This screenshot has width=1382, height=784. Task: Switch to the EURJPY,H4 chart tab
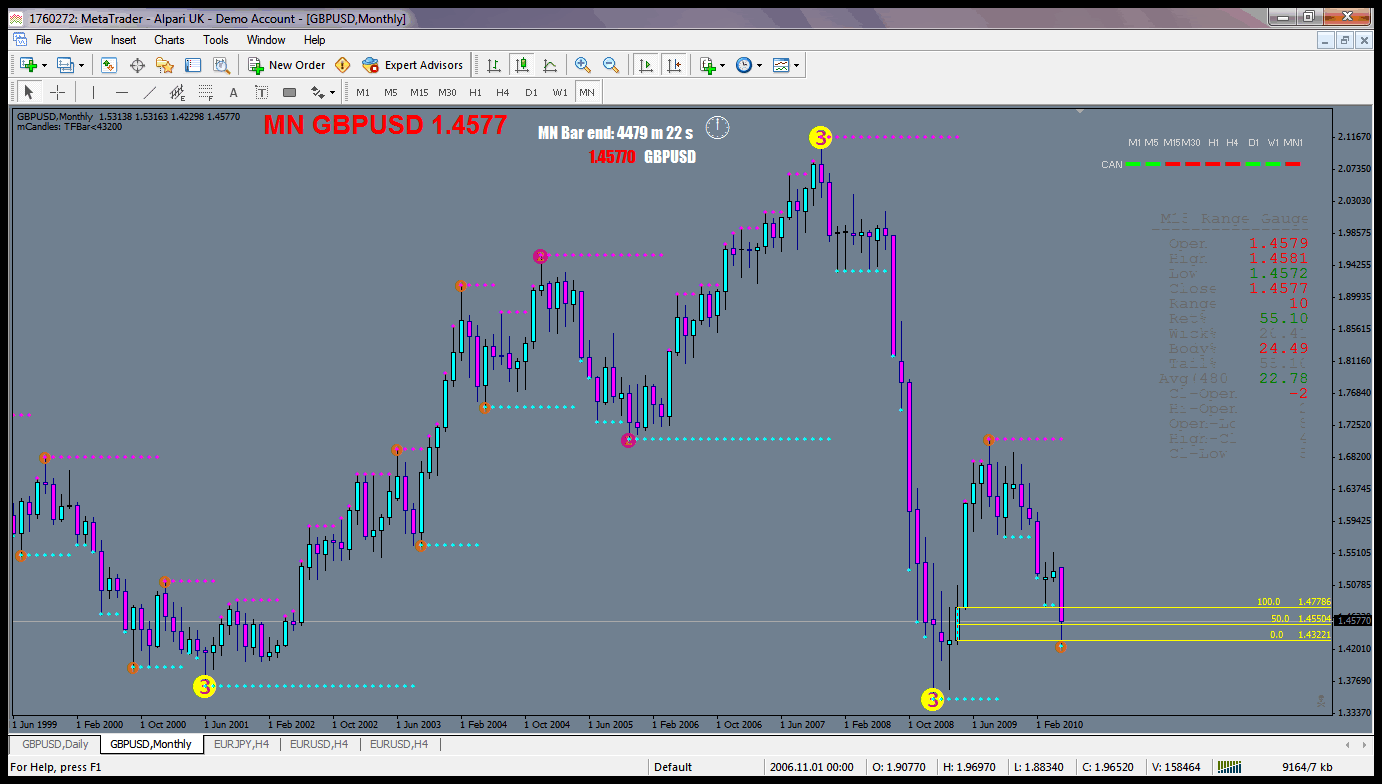240,744
